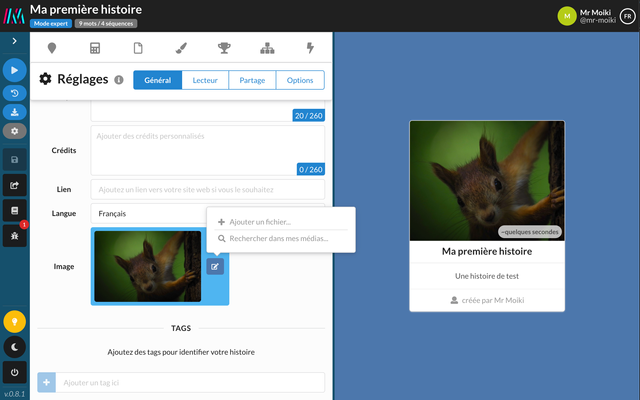This screenshot has height=400, width=640.
Task: Click the yellow lightbulb tips button
Action: pos(14,322)
